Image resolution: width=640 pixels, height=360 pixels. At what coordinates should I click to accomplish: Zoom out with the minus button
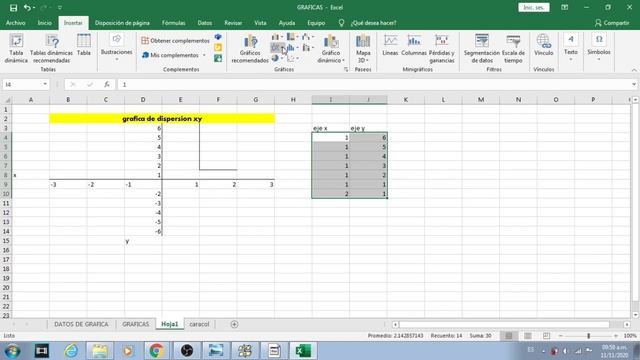[x=561, y=336]
